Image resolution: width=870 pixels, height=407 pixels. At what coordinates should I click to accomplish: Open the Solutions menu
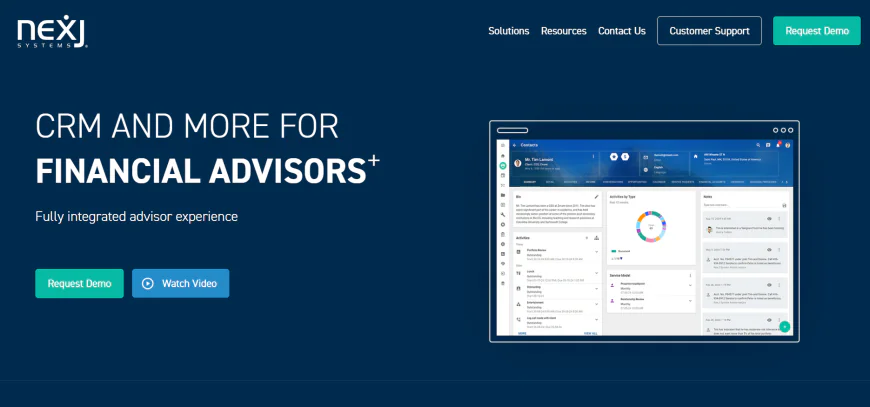(508, 31)
